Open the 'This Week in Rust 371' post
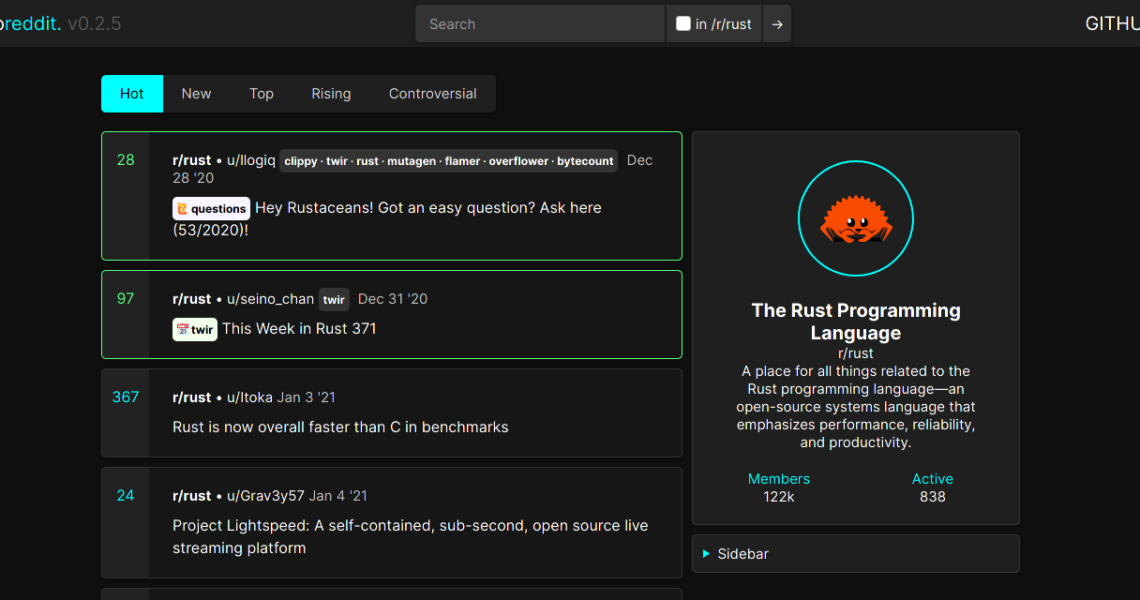This screenshot has width=1140, height=600. [299, 329]
